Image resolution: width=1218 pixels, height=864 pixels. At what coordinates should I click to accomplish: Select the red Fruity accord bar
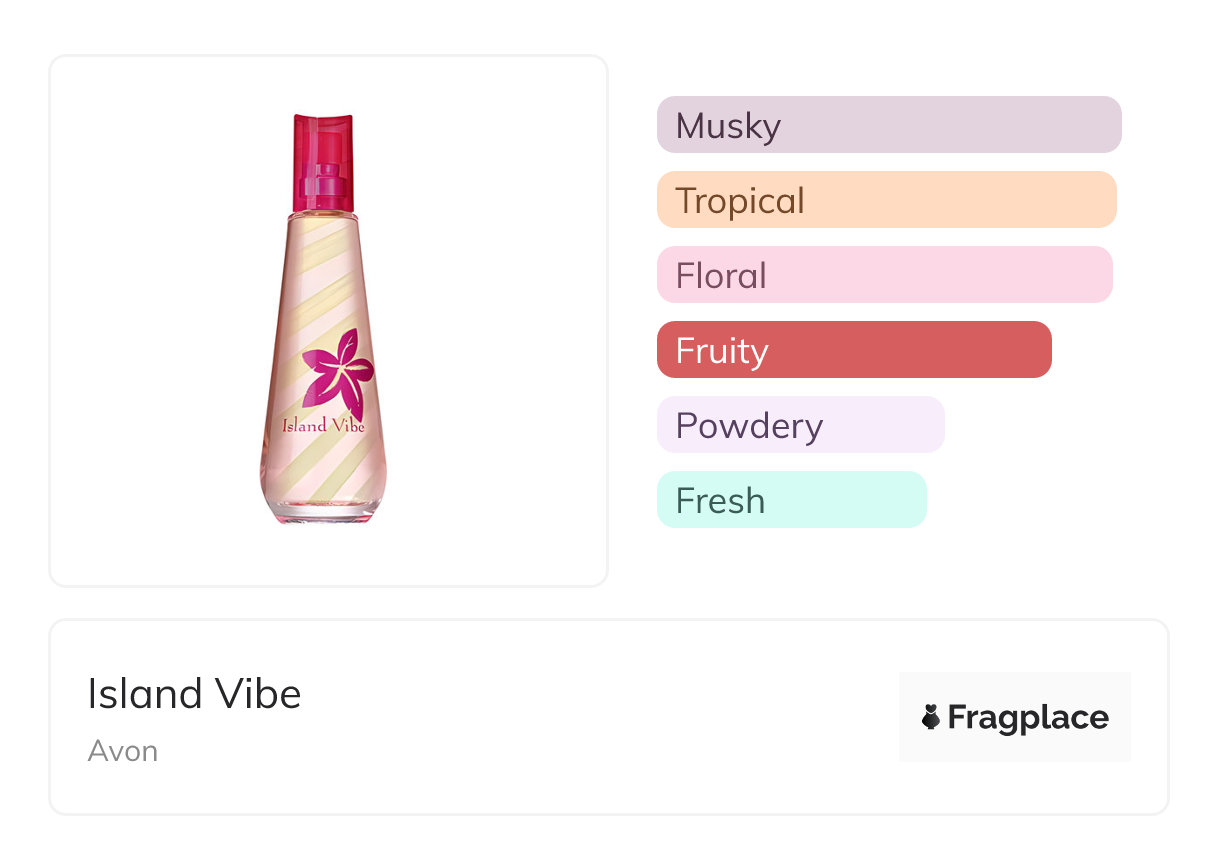pos(854,350)
